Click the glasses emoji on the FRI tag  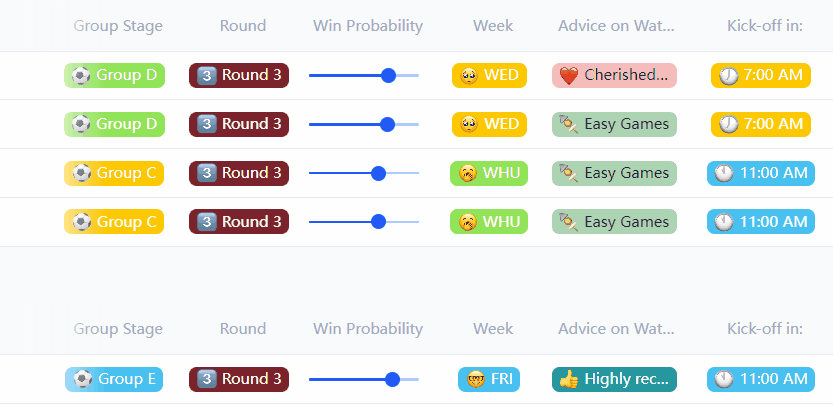tap(475, 379)
